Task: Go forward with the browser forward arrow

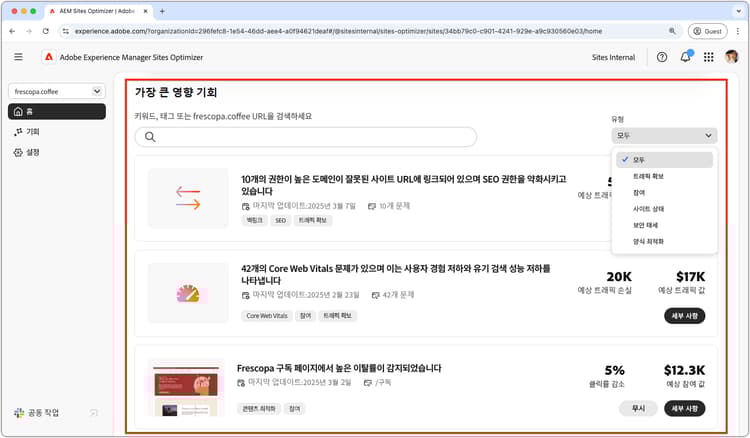Action: (x=29, y=31)
